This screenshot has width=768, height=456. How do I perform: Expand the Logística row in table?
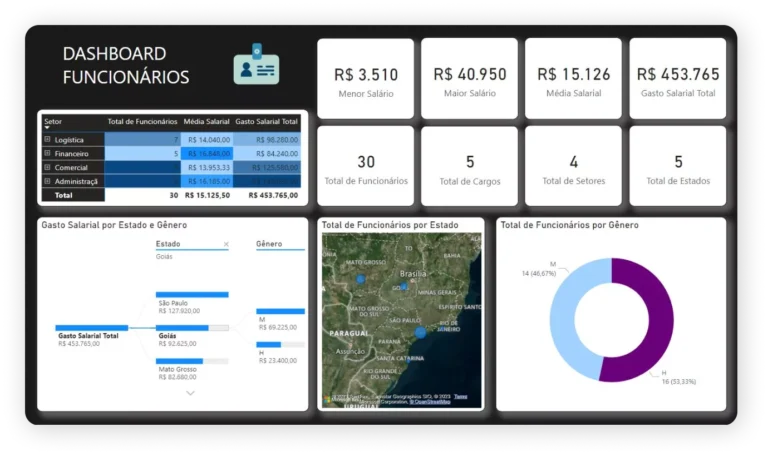pyautogui.click(x=48, y=140)
